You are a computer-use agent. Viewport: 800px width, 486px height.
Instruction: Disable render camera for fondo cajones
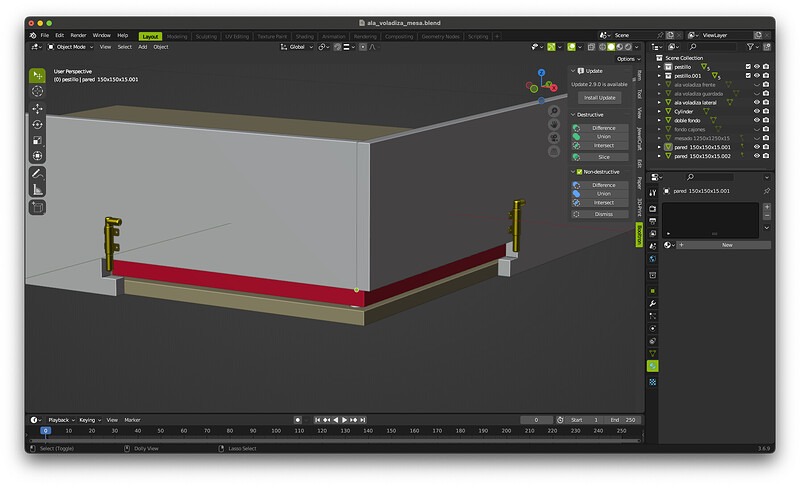766,129
